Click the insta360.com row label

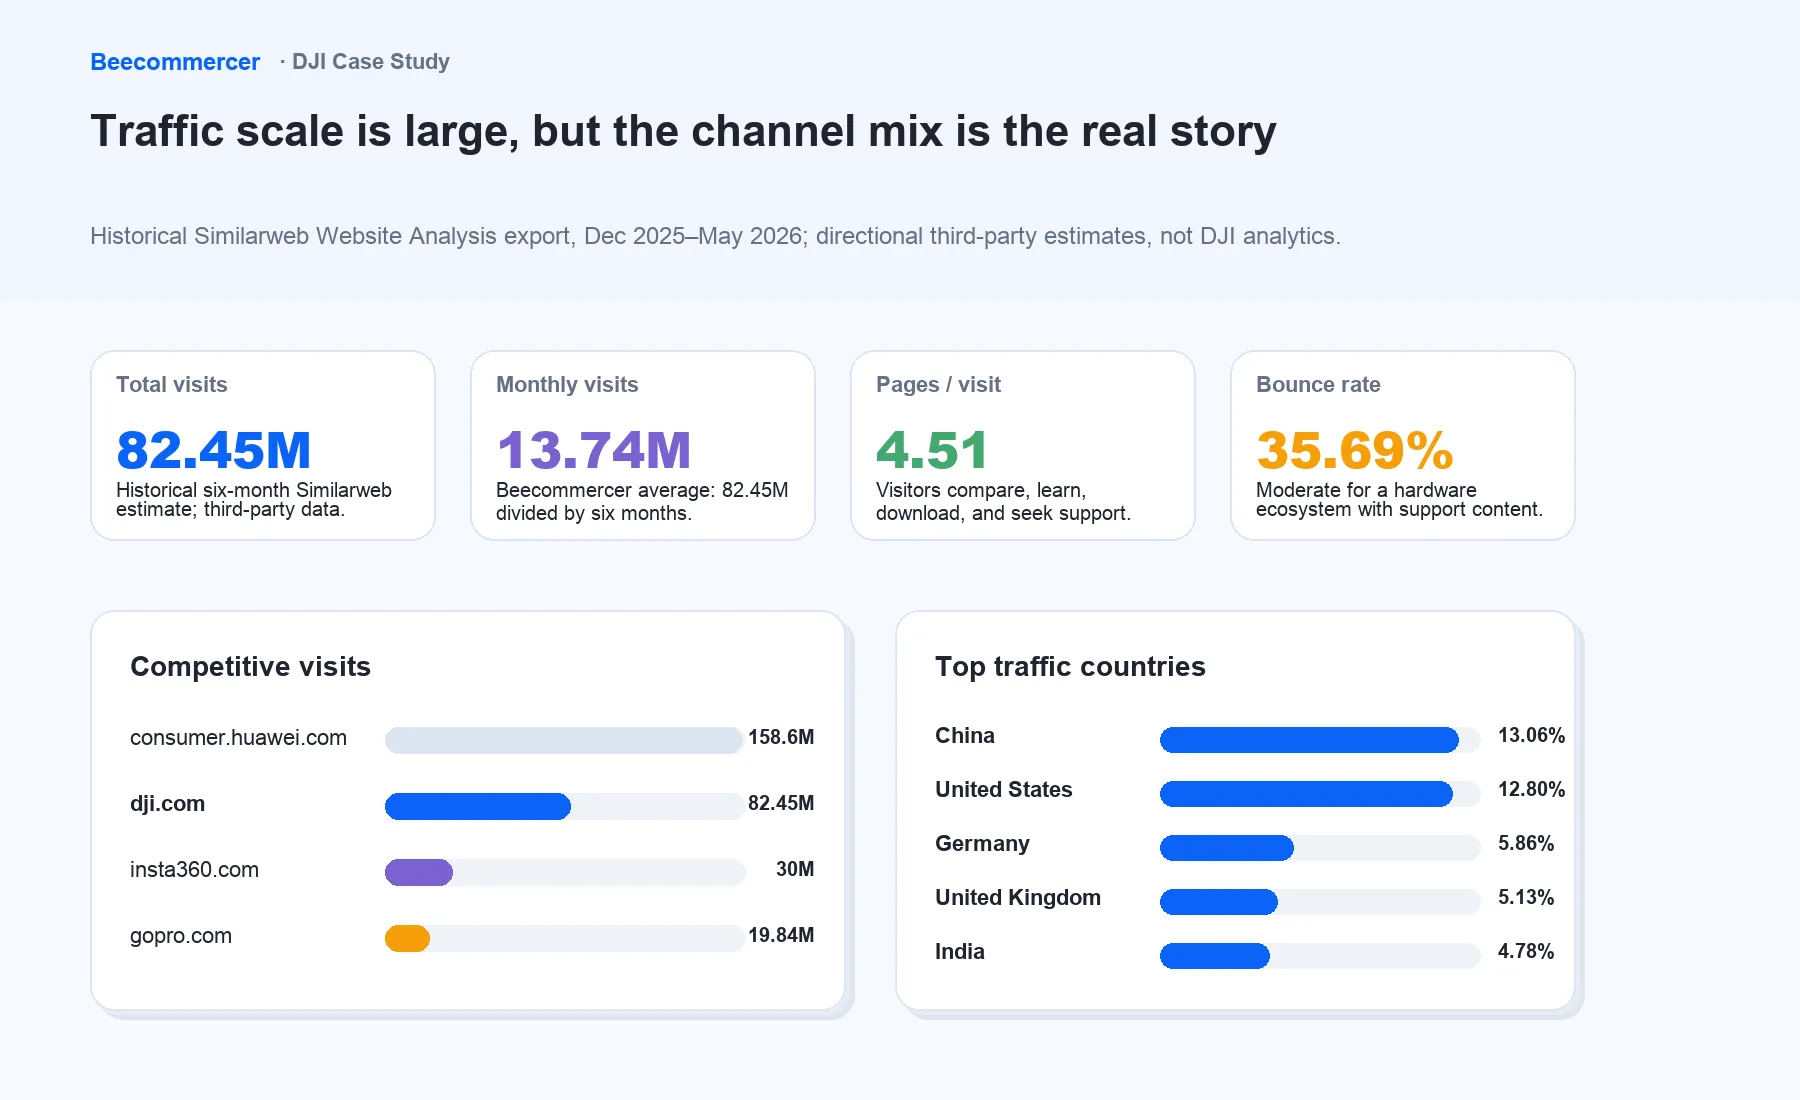click(x=194, y=870)
